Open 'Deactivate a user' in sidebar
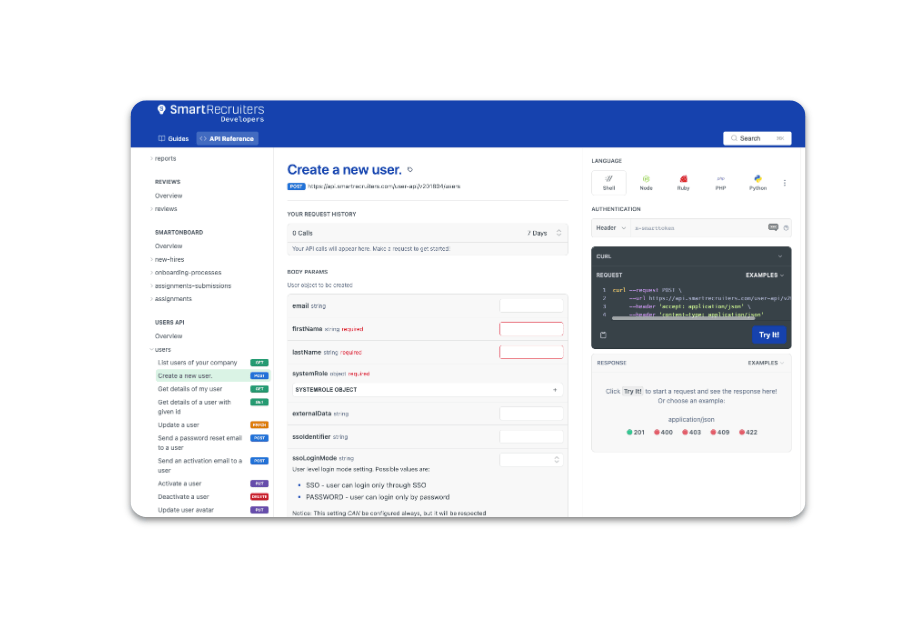 (x=184, y=497)
